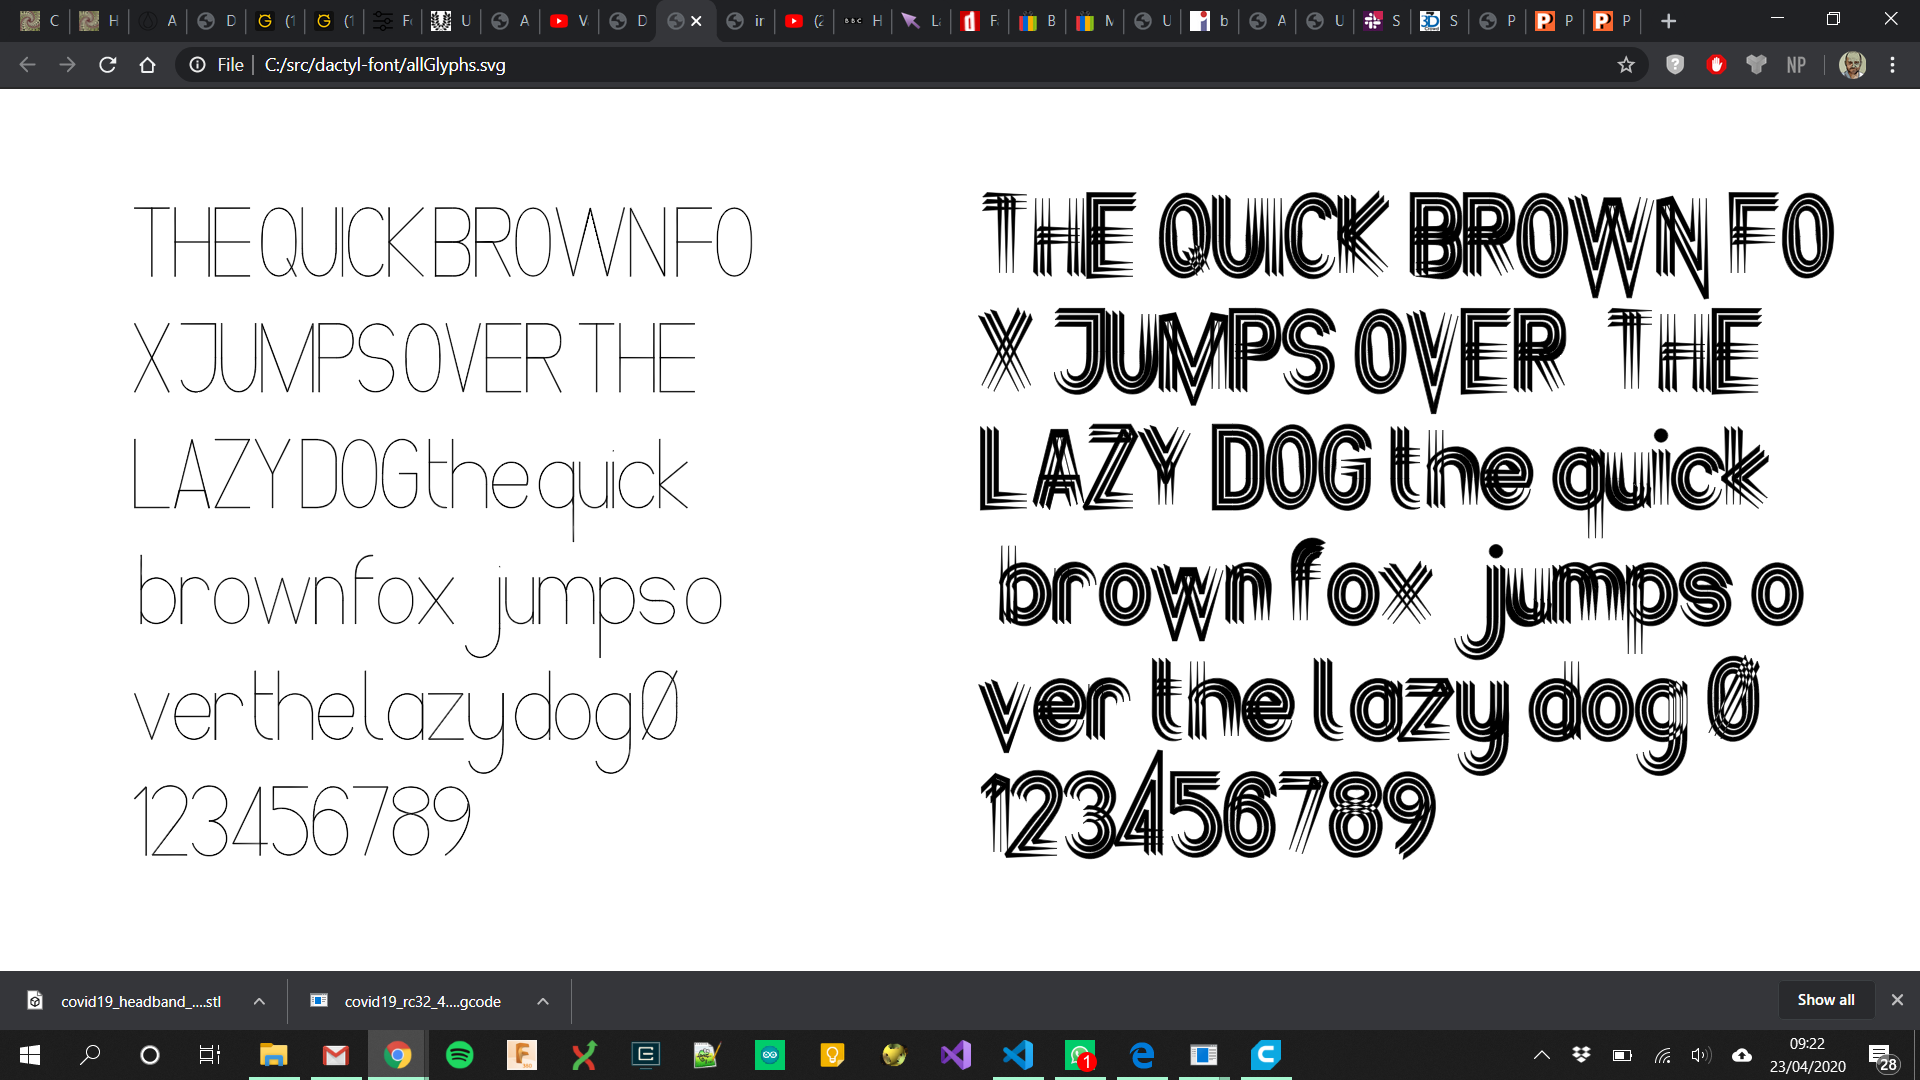Go to the browser home page

[148, 65]
